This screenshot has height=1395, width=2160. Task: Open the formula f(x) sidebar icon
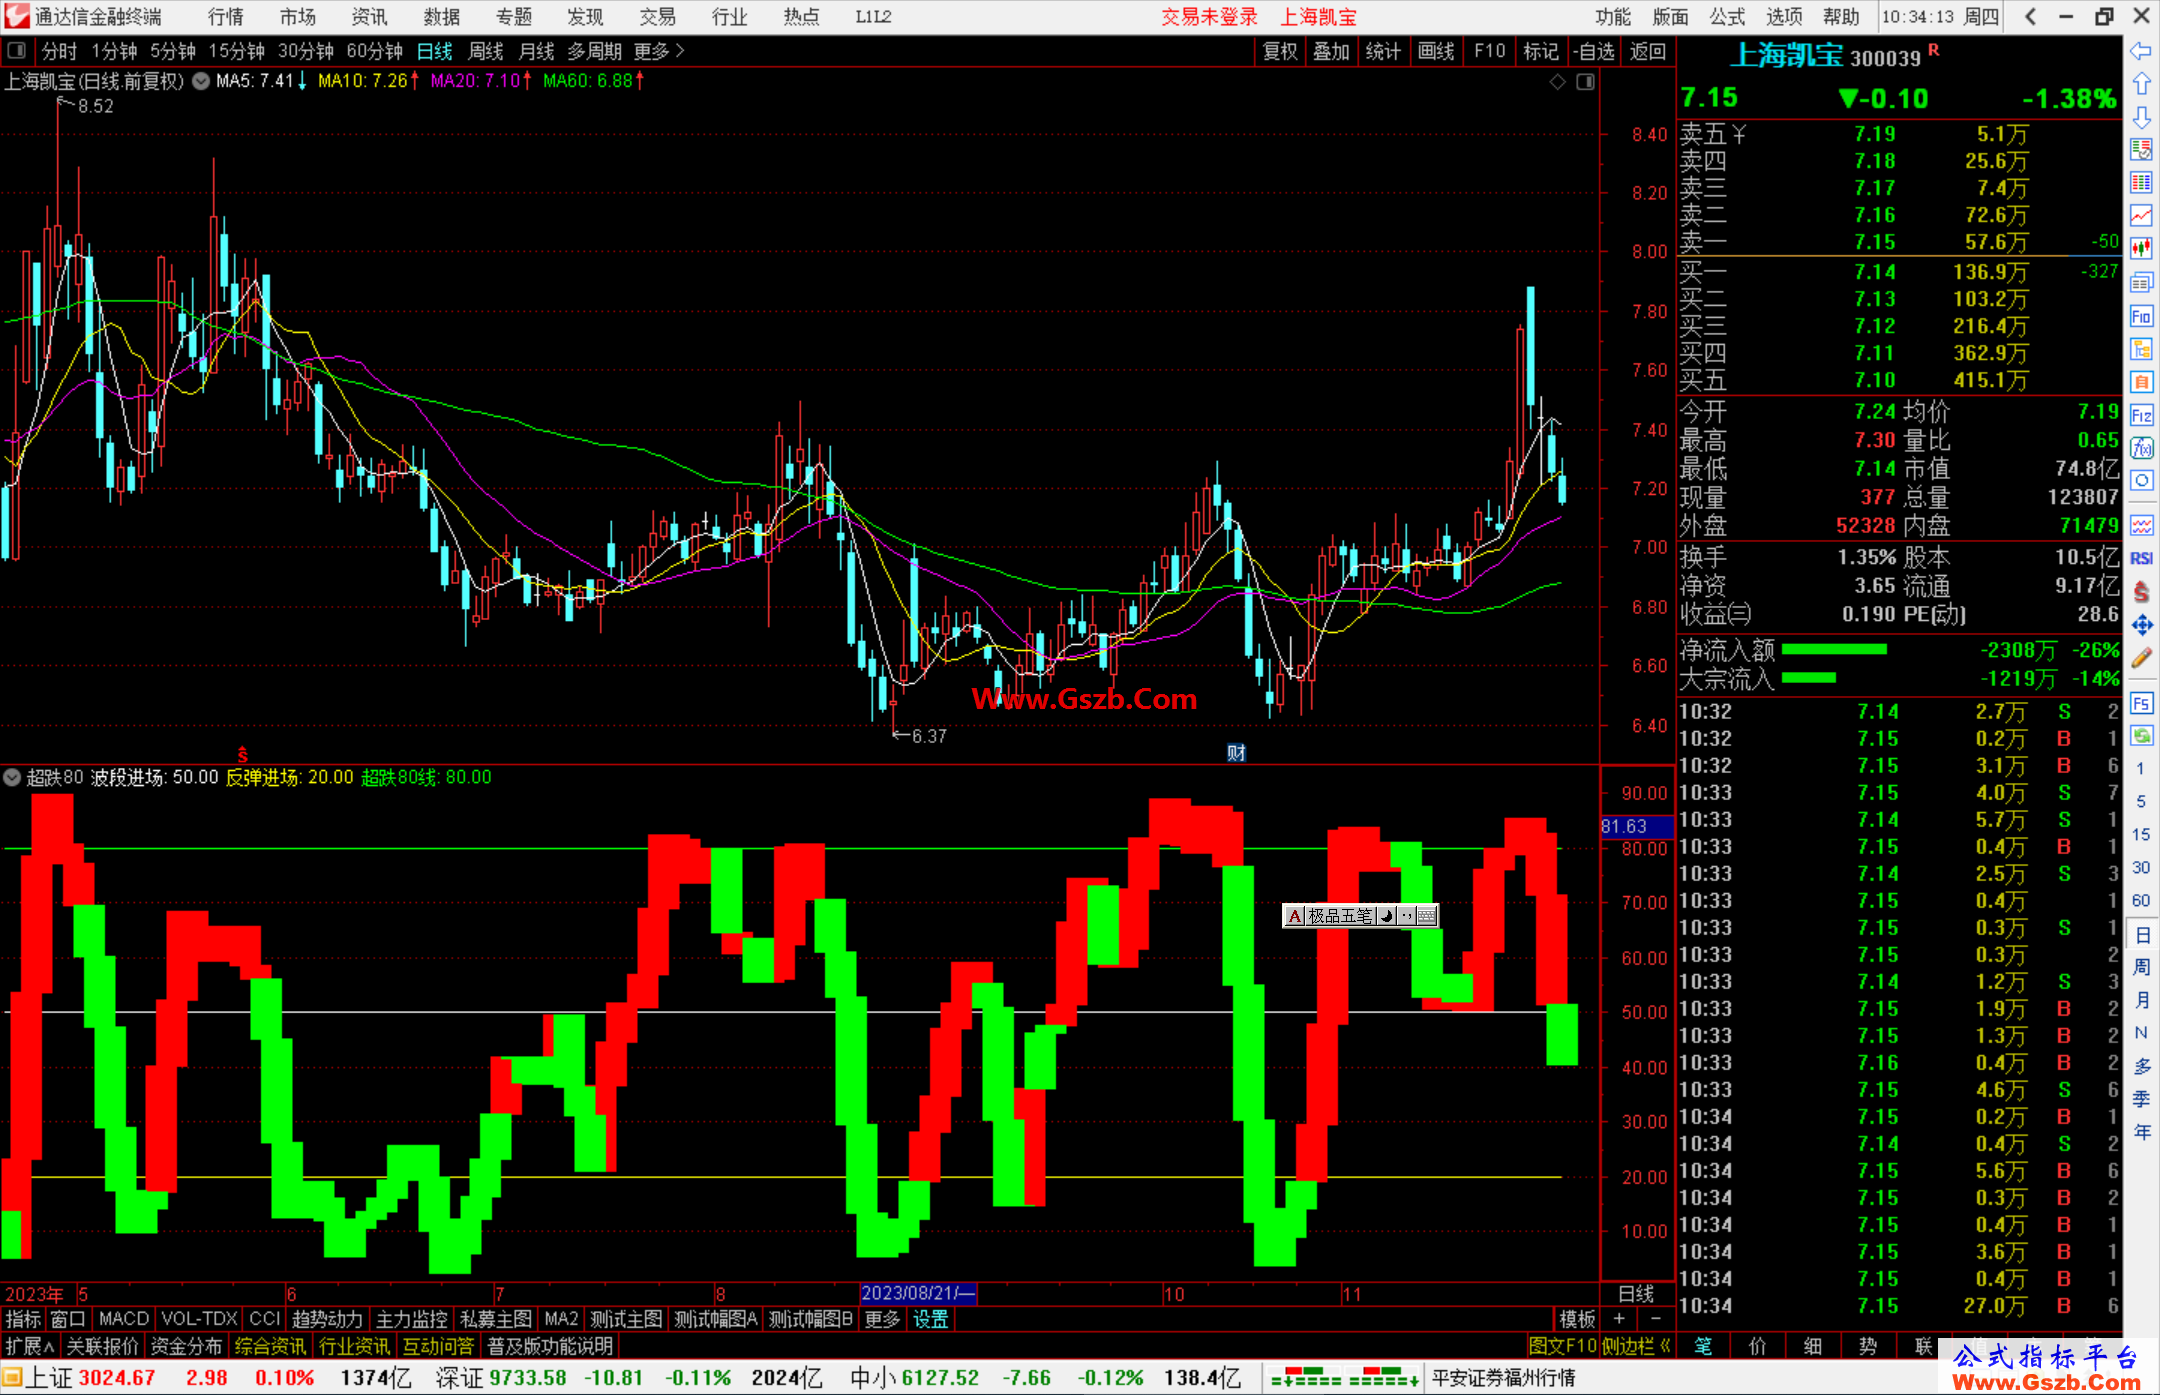click(x=2141, y=449)
